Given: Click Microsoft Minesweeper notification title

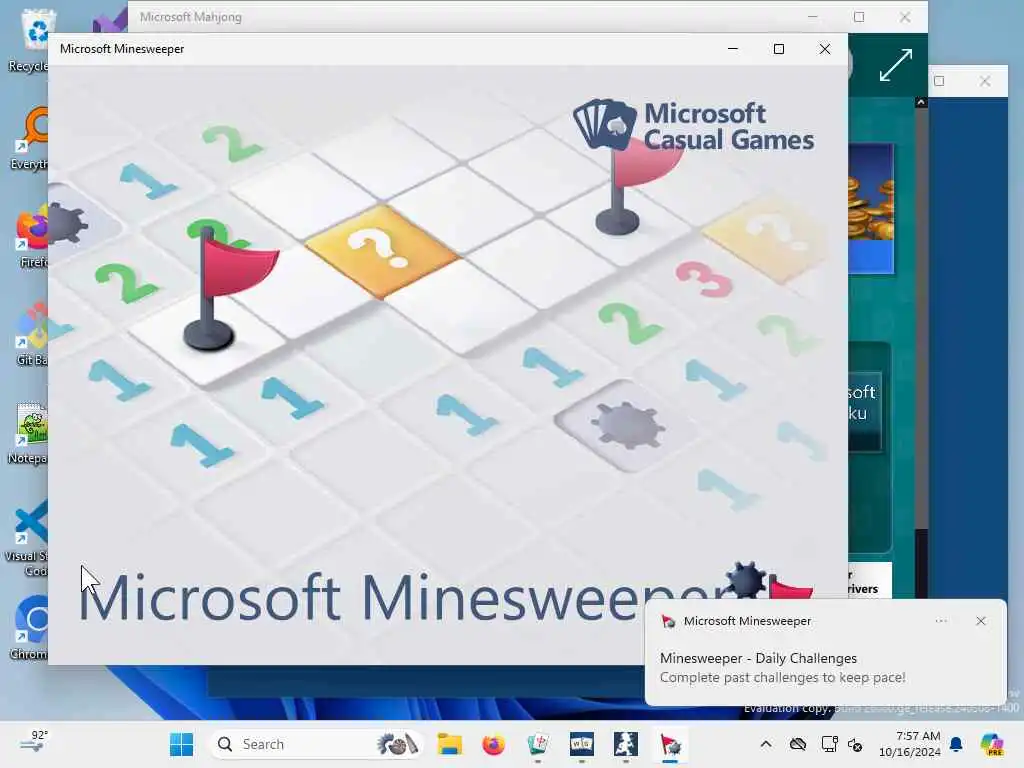Looking at the screenshot, I should pos(747,621).
